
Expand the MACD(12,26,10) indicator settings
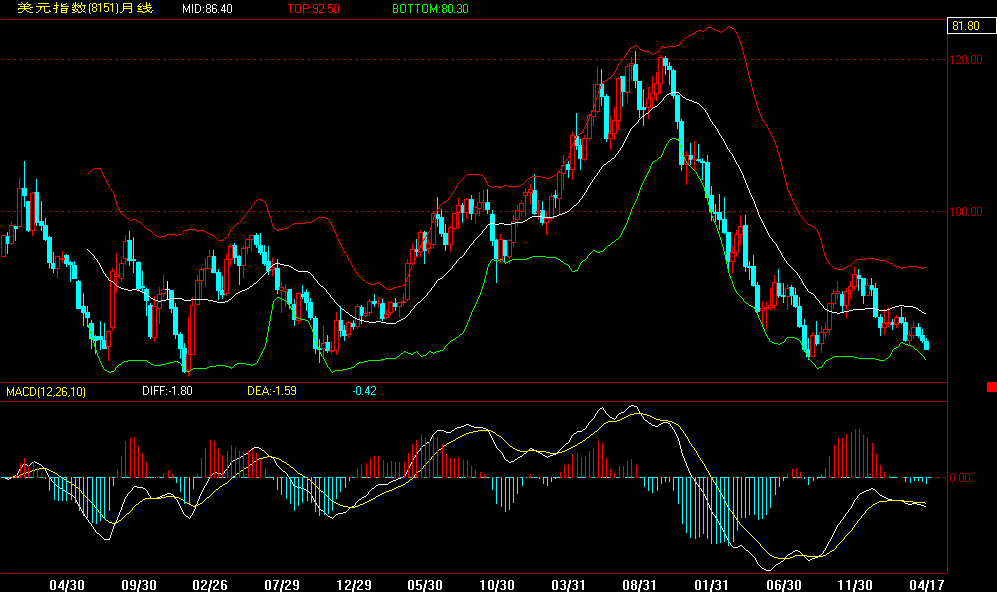point(48,391)
